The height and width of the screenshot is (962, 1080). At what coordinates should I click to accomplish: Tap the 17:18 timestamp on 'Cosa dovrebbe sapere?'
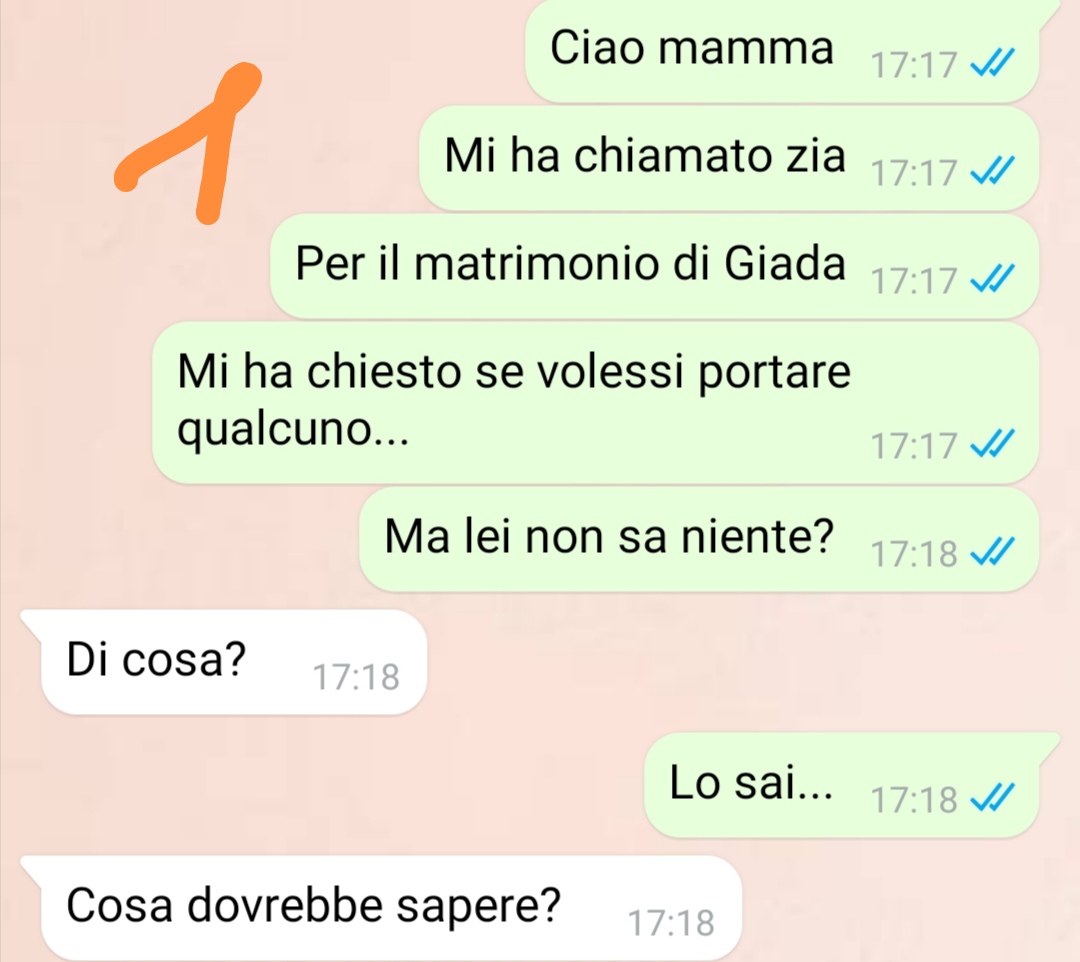672,923
